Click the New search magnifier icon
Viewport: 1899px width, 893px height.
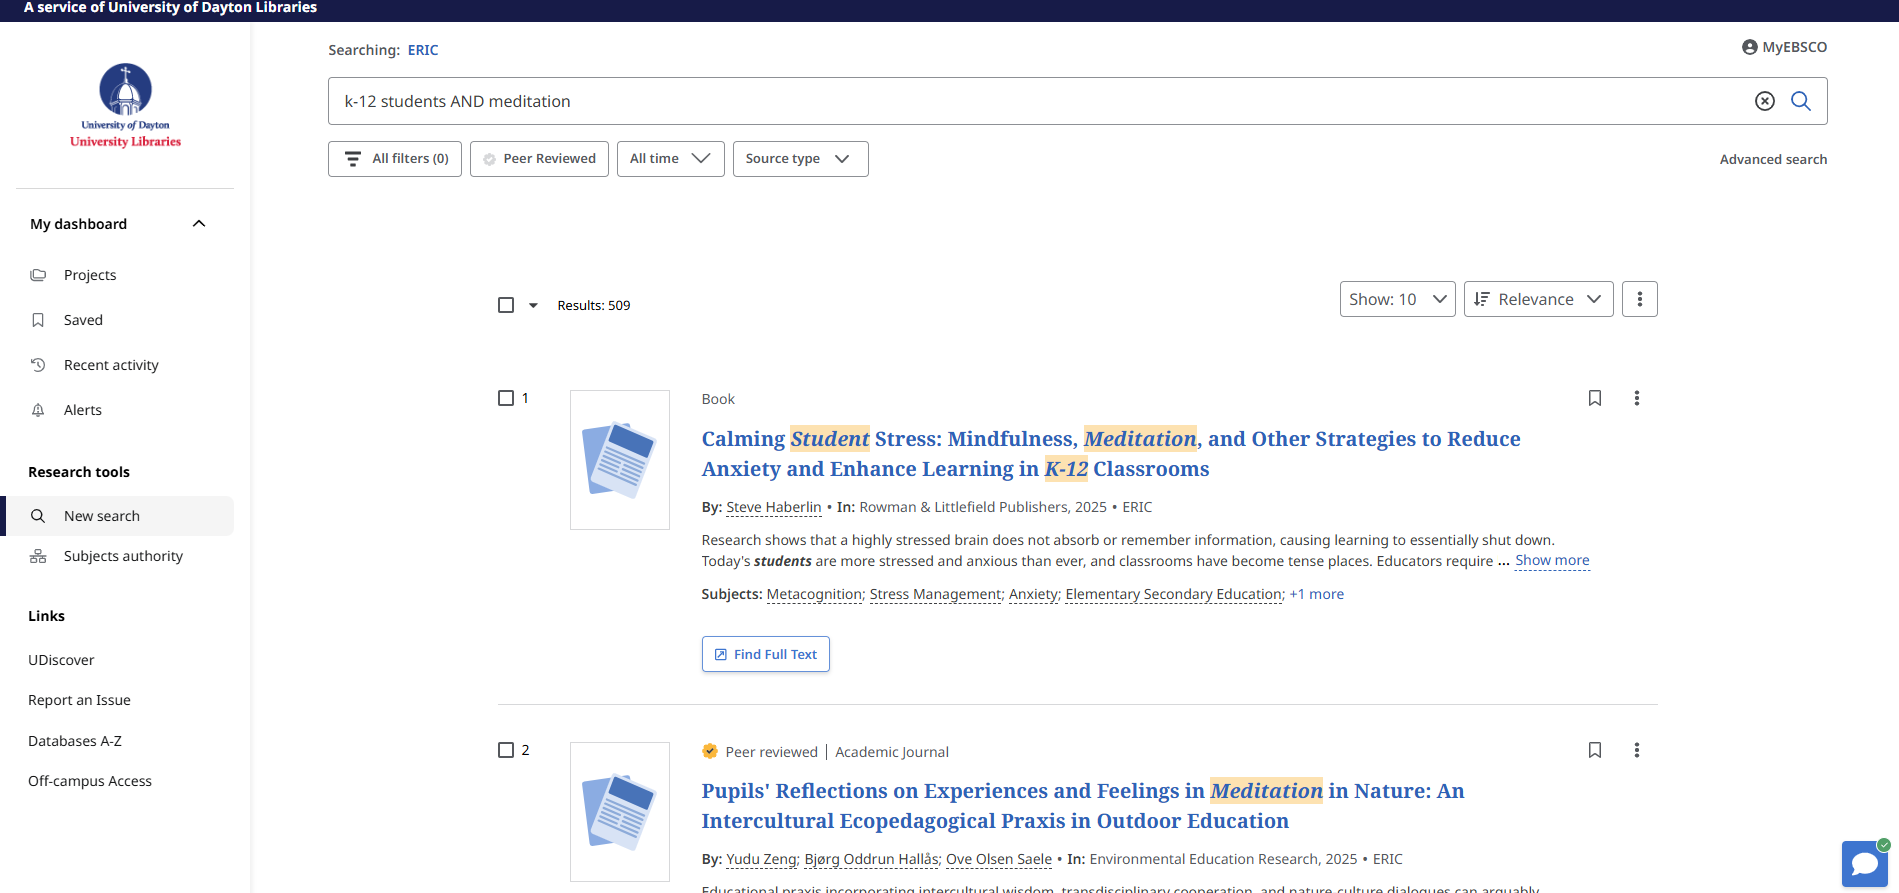[x=38, y=516]
